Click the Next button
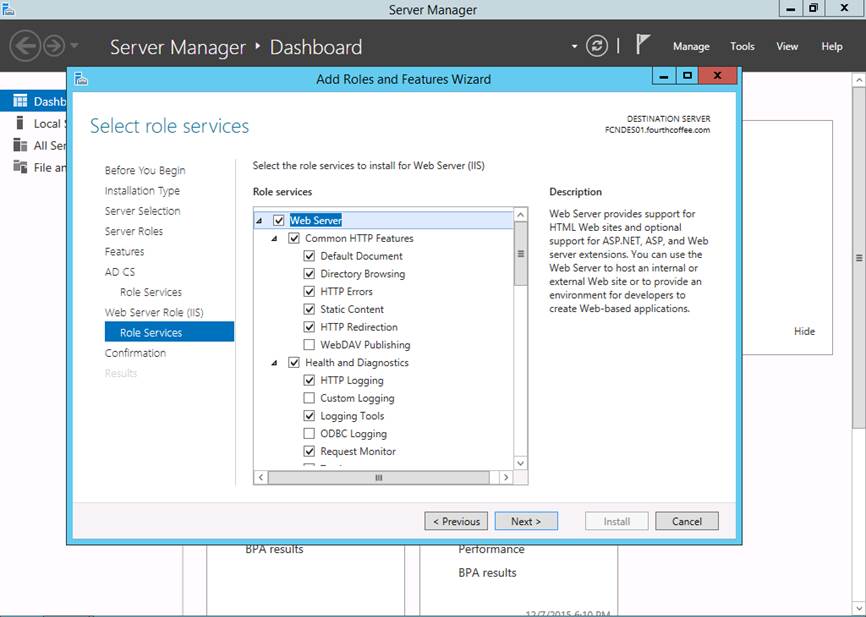This screenshot has height=617, width=866. (526, 521)
